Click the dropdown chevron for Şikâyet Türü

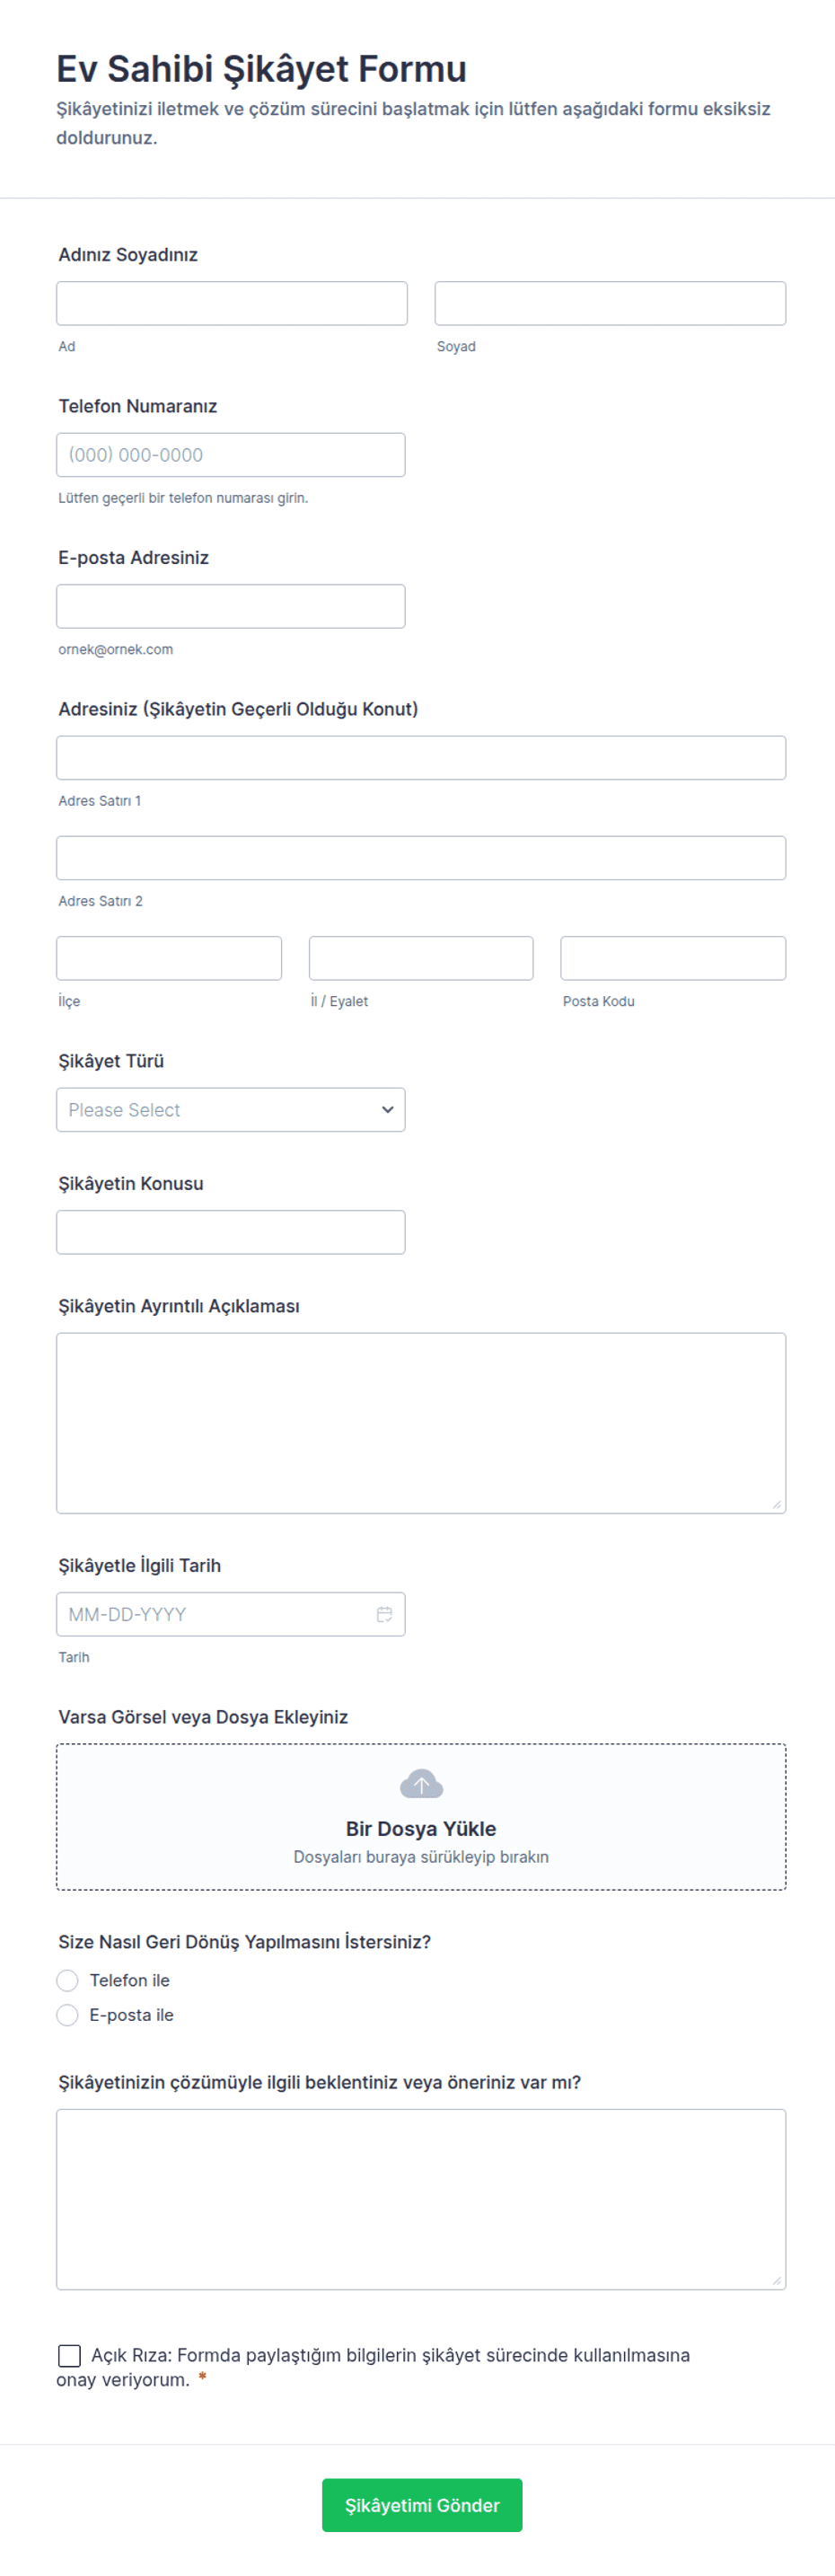point(388,1110)
